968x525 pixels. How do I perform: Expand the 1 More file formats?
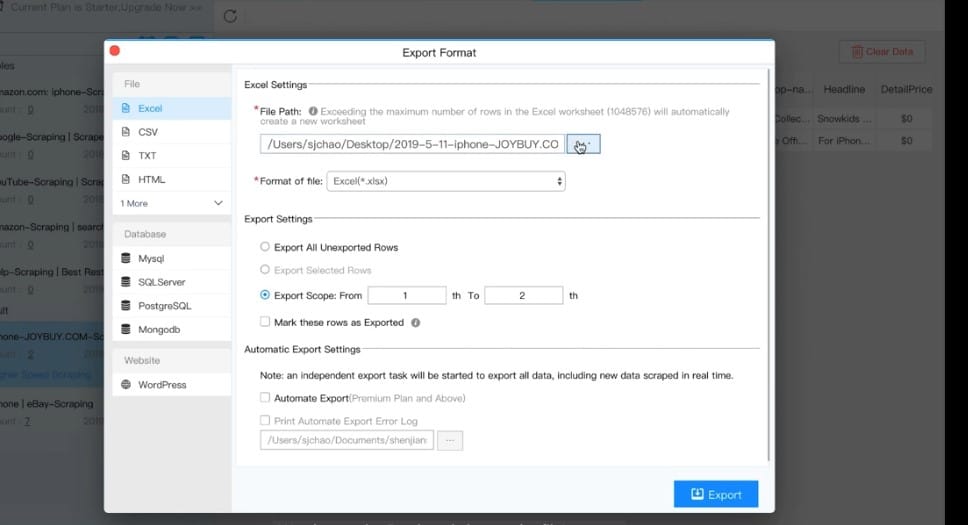tap(172, 203)
